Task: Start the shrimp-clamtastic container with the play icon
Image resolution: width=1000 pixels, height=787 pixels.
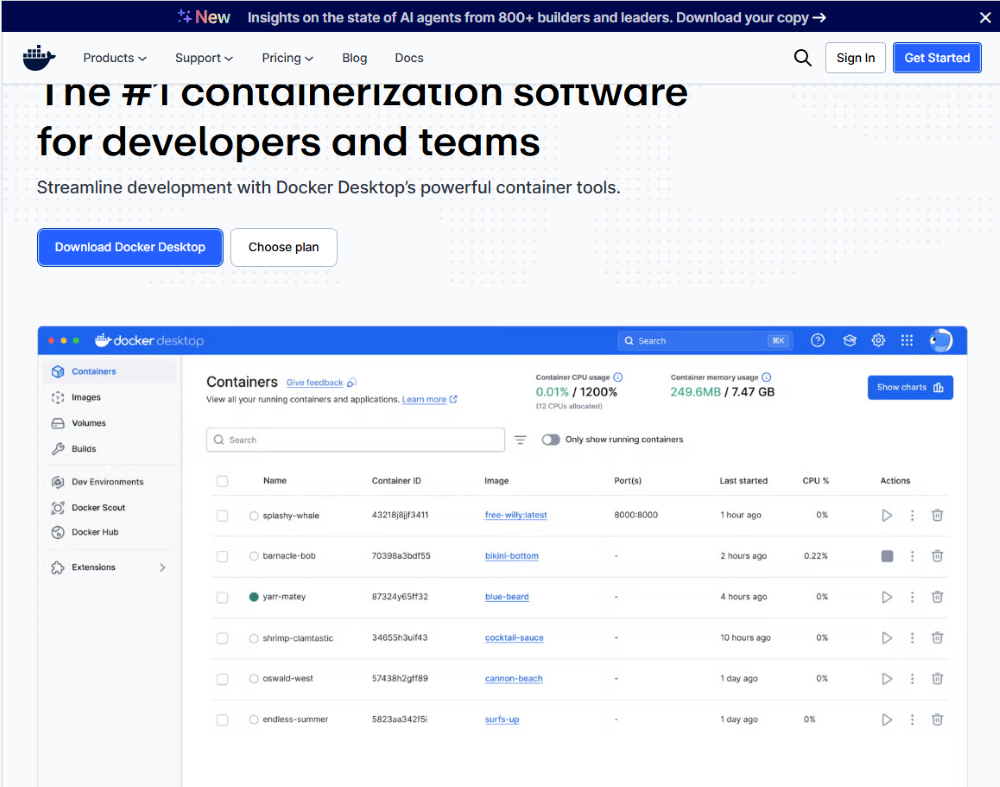Action: click(x=886, y=638)
